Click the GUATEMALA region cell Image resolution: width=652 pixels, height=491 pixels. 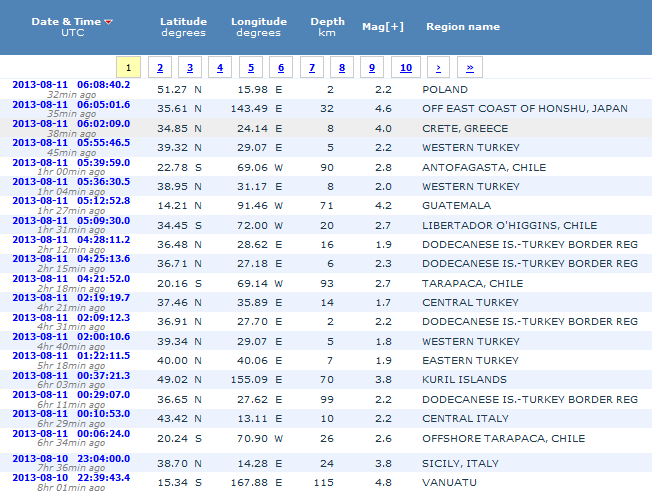457,206
